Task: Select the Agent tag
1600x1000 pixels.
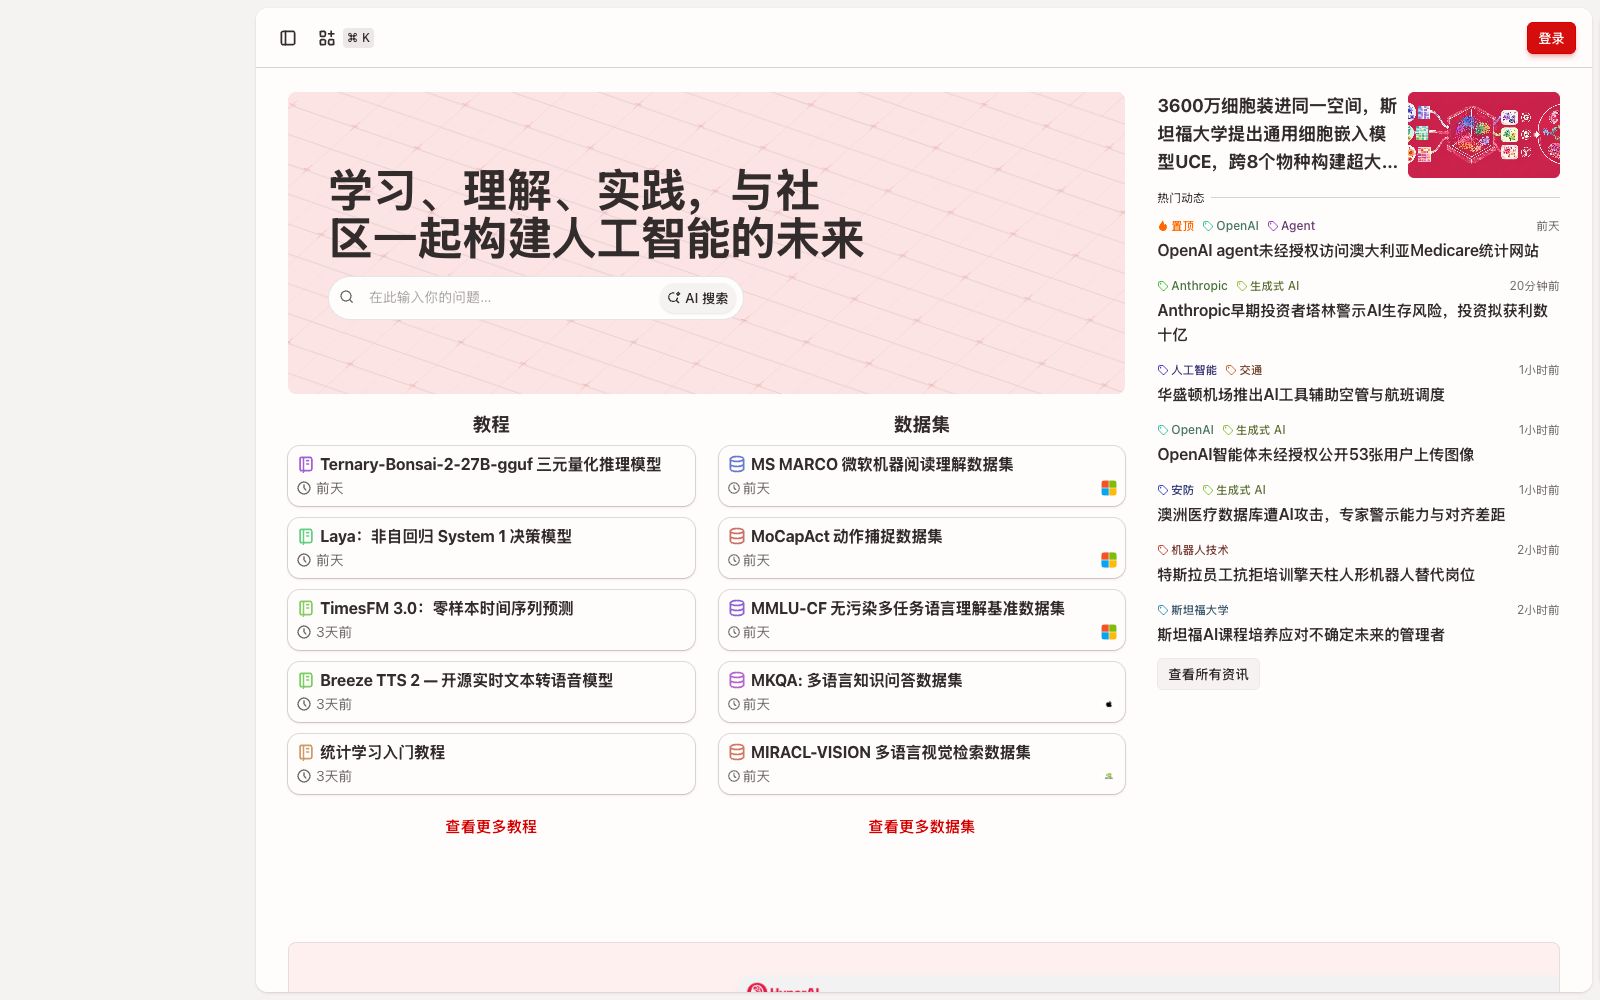Action: tap(1291, 226)
